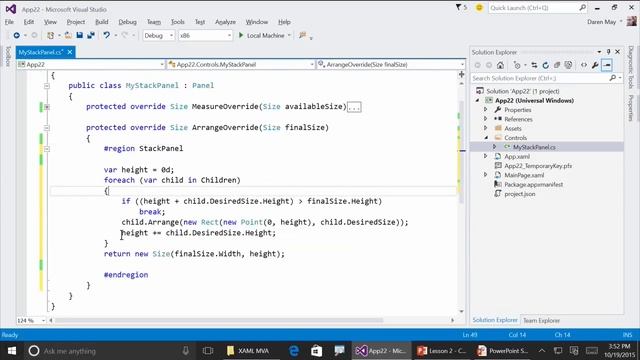
Task: Open the Build menu
Action: pyautogui.click(x=102, y=22)
